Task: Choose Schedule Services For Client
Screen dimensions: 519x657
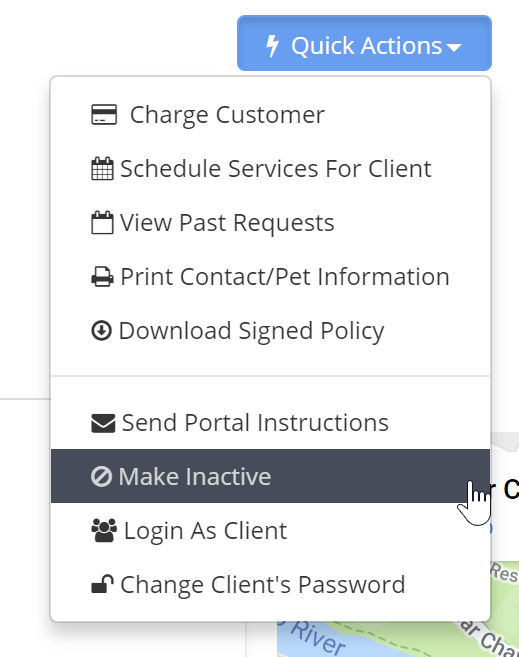Action: click(x=271, y=169)
